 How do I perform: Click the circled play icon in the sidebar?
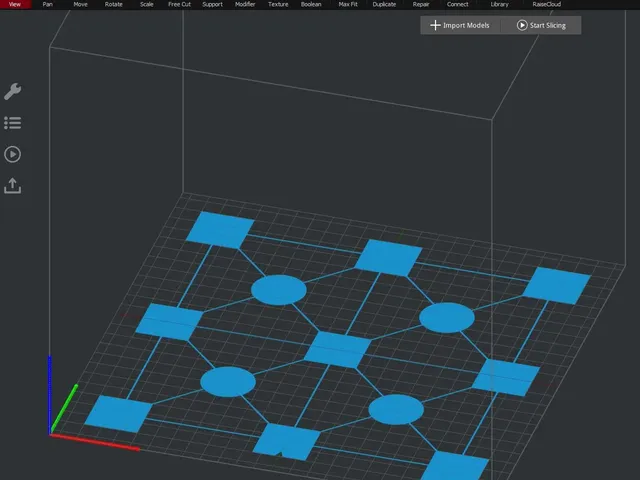click(x=13, y=154)
